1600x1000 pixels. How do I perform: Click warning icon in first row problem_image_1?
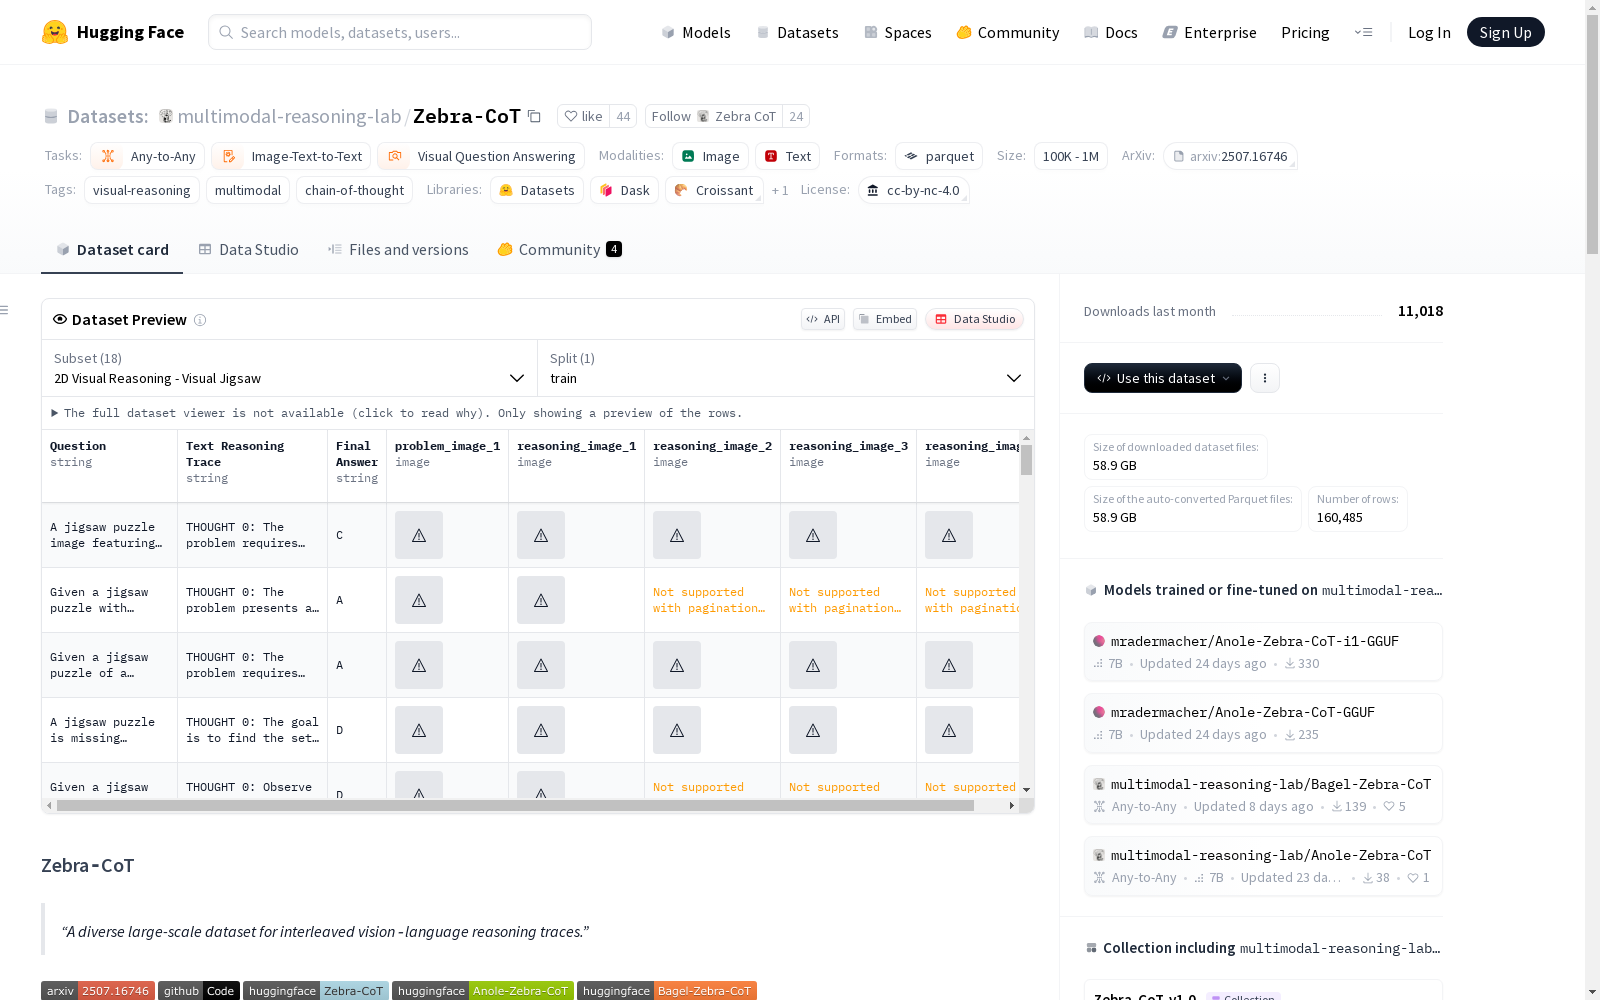[419, 535]
